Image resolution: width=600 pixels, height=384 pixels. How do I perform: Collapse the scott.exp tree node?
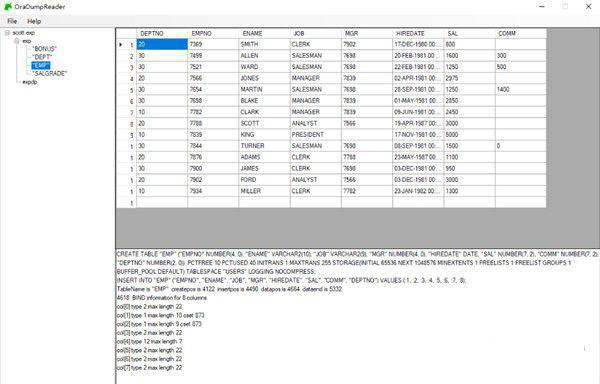pyautogui.click(x=7, y=33)
